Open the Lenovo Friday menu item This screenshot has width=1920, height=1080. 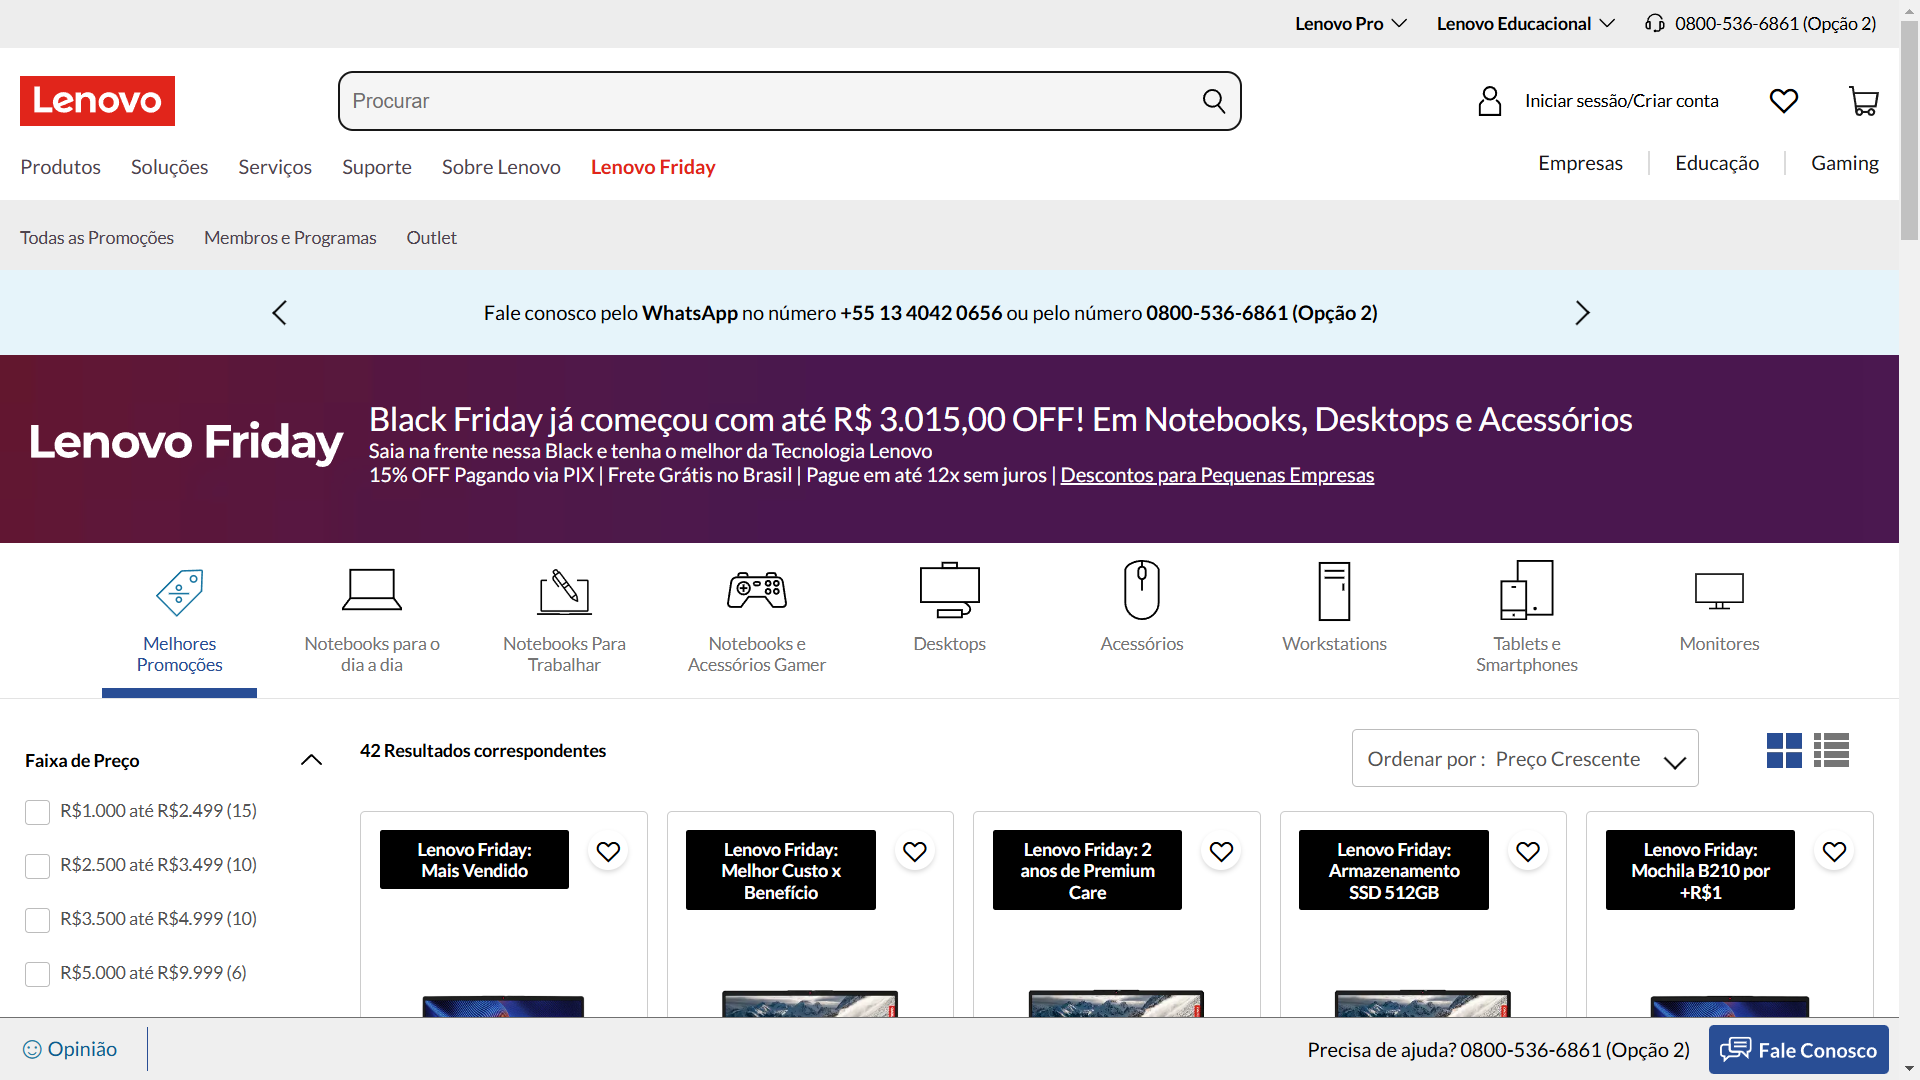pyautogui.click(x=653, y=167)
